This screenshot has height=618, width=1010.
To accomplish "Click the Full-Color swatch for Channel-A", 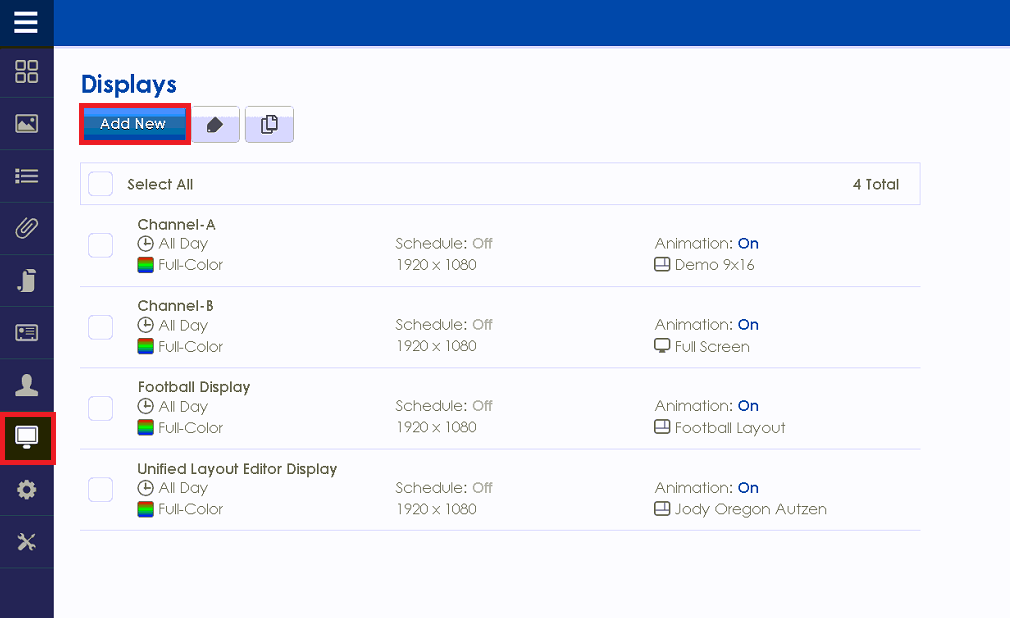I will click(x=146, y=265).
